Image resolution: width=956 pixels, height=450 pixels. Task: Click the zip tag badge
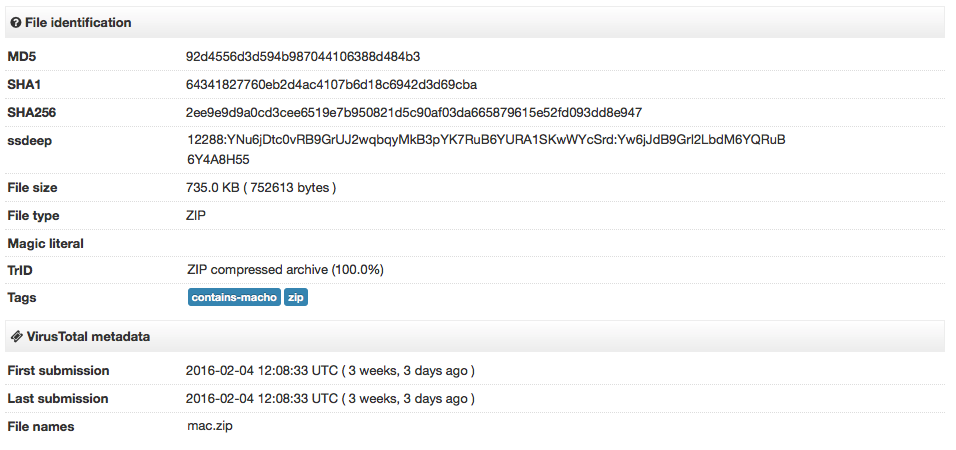296,298
